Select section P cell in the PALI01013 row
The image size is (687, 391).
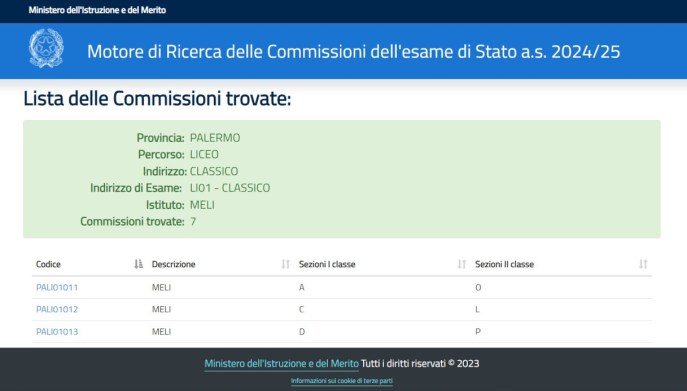(478, 332)
